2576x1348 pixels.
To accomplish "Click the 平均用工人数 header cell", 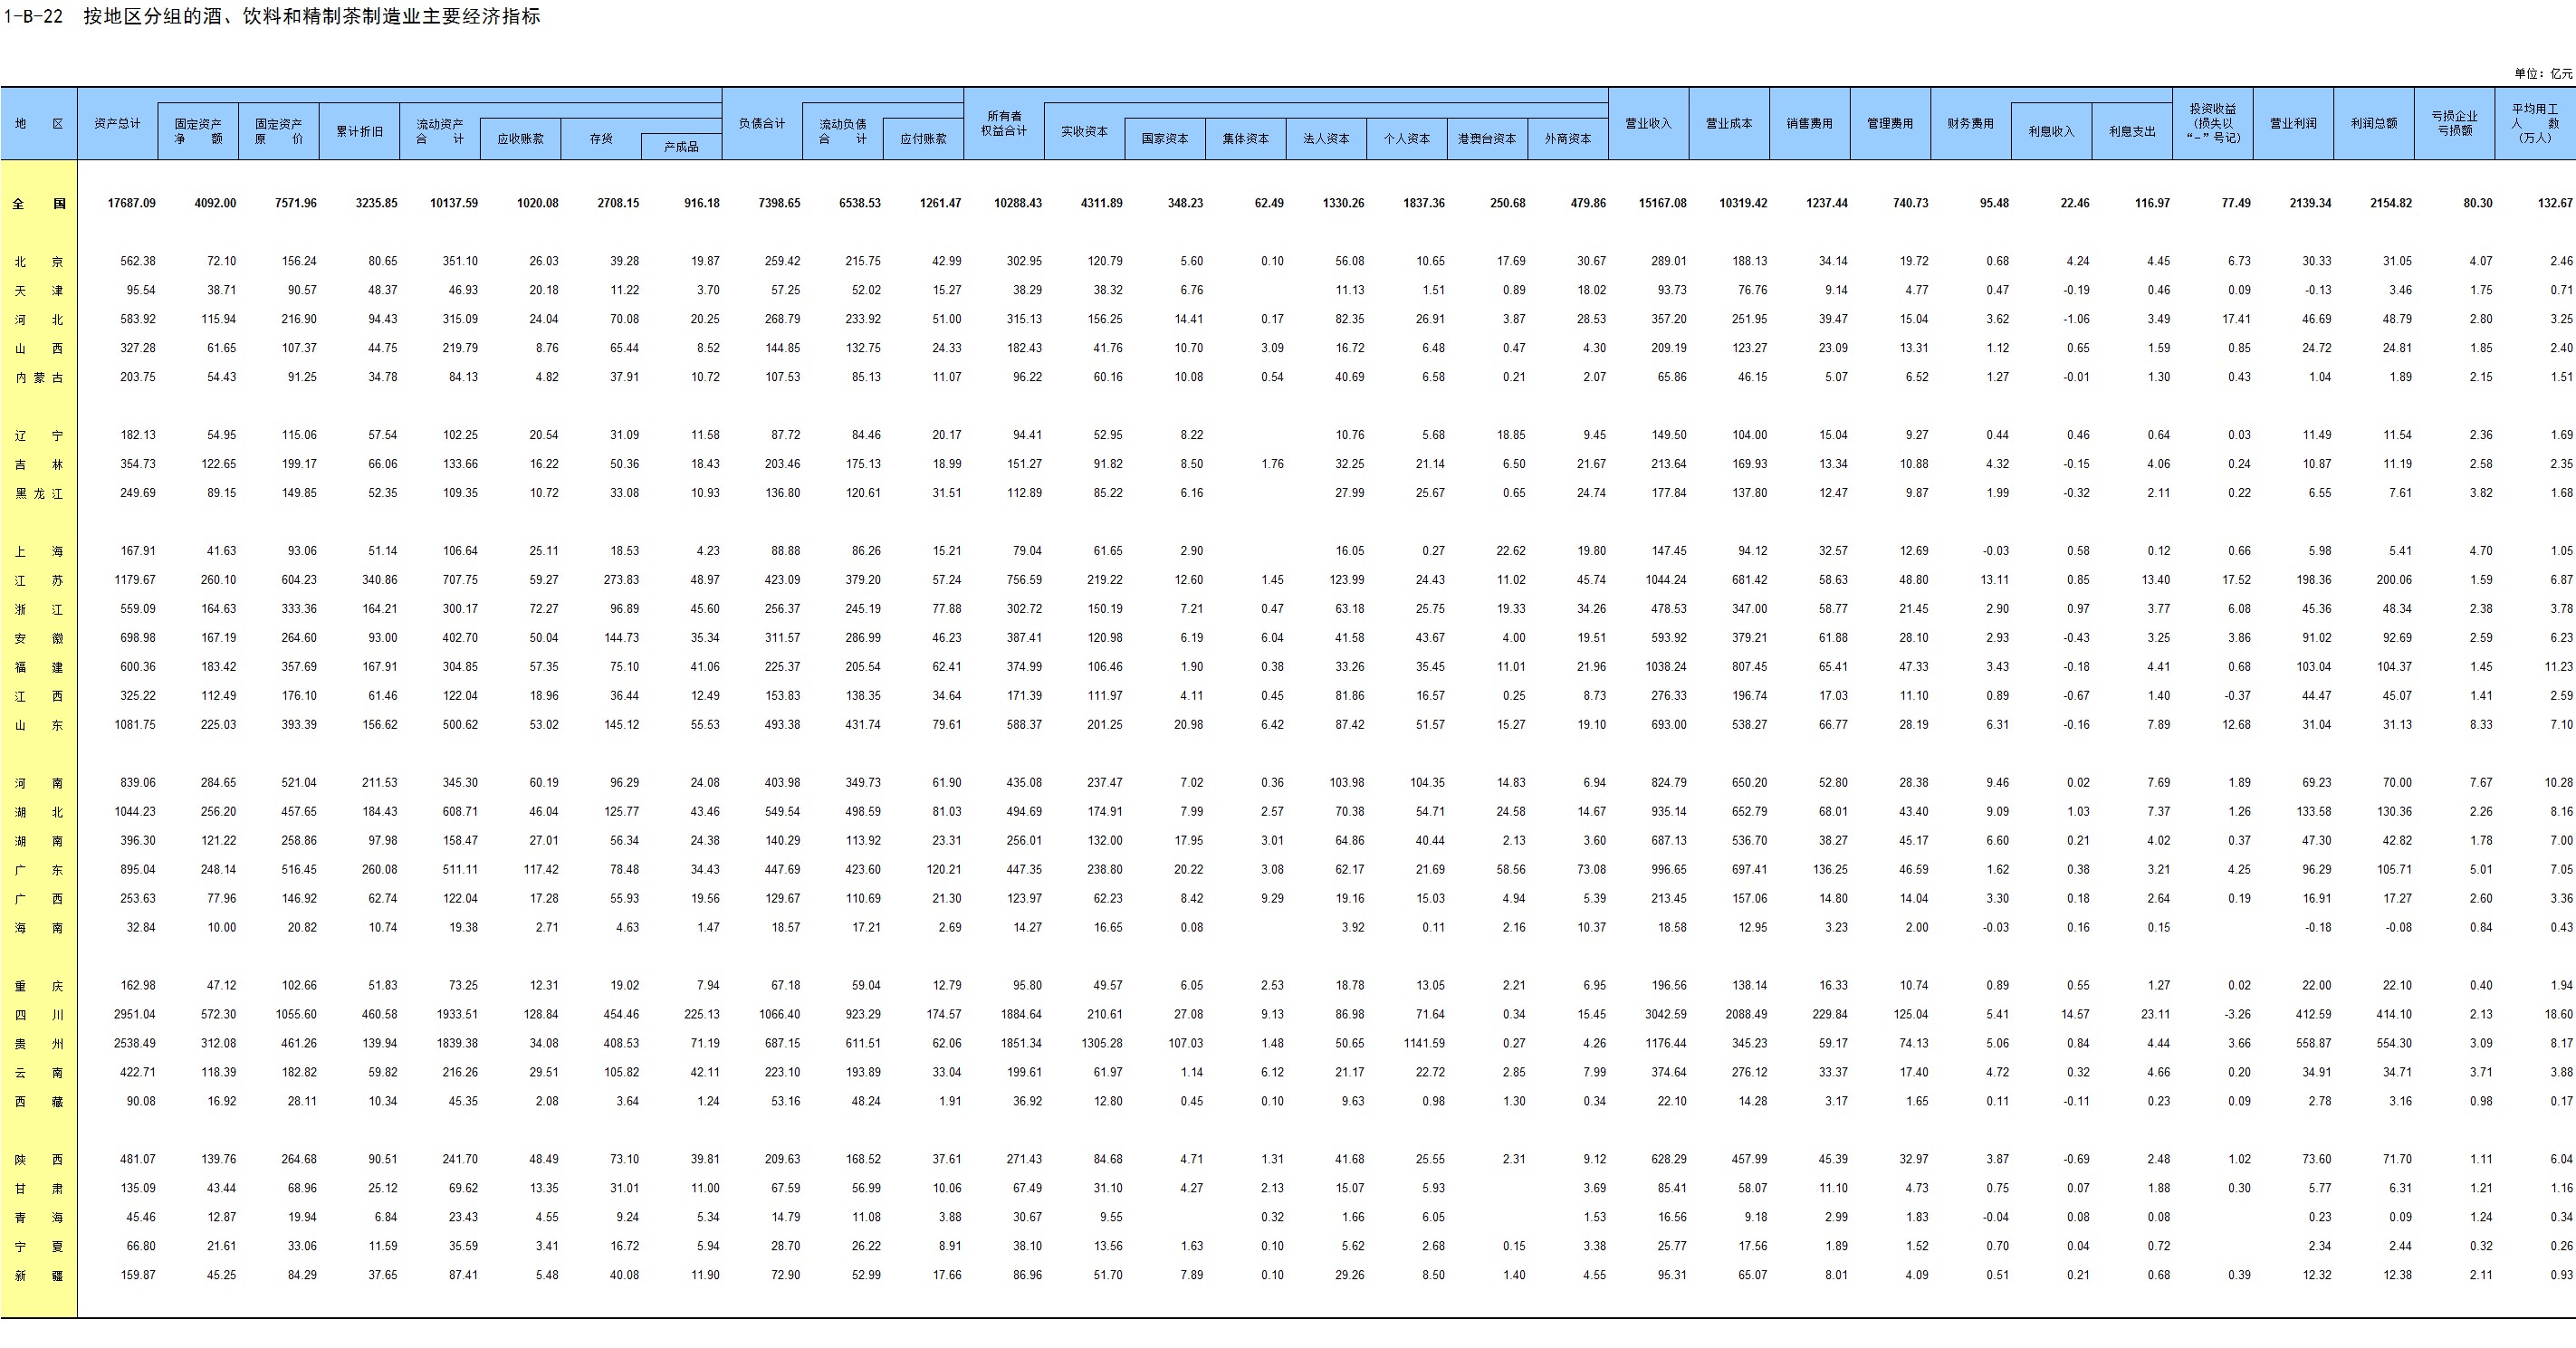I will click(2534, 124).
